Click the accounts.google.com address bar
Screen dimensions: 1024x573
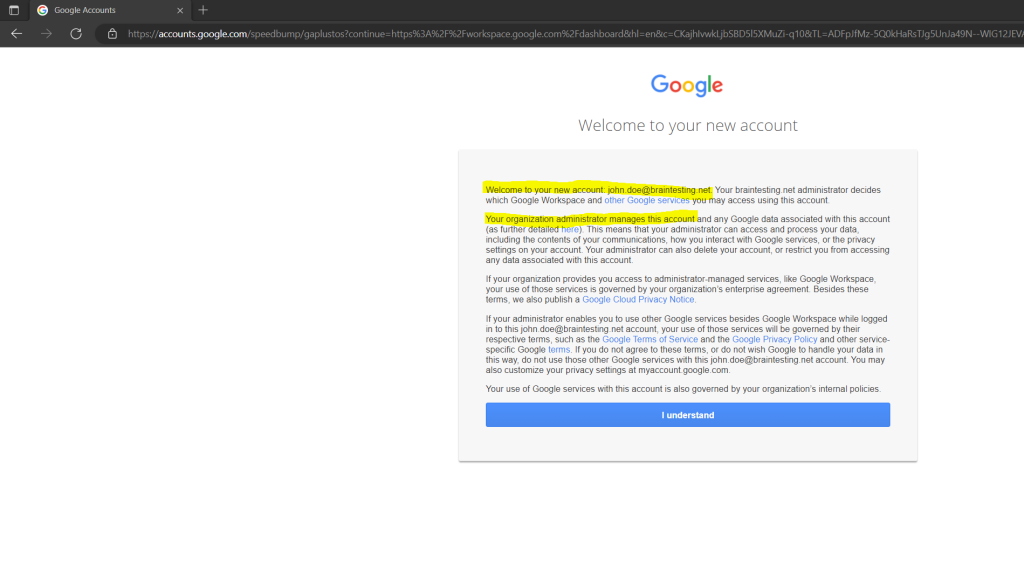(562, 34)
